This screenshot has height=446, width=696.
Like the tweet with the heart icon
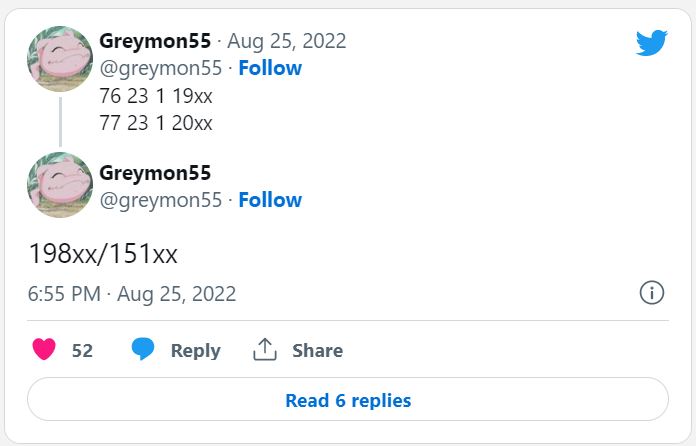44,349
